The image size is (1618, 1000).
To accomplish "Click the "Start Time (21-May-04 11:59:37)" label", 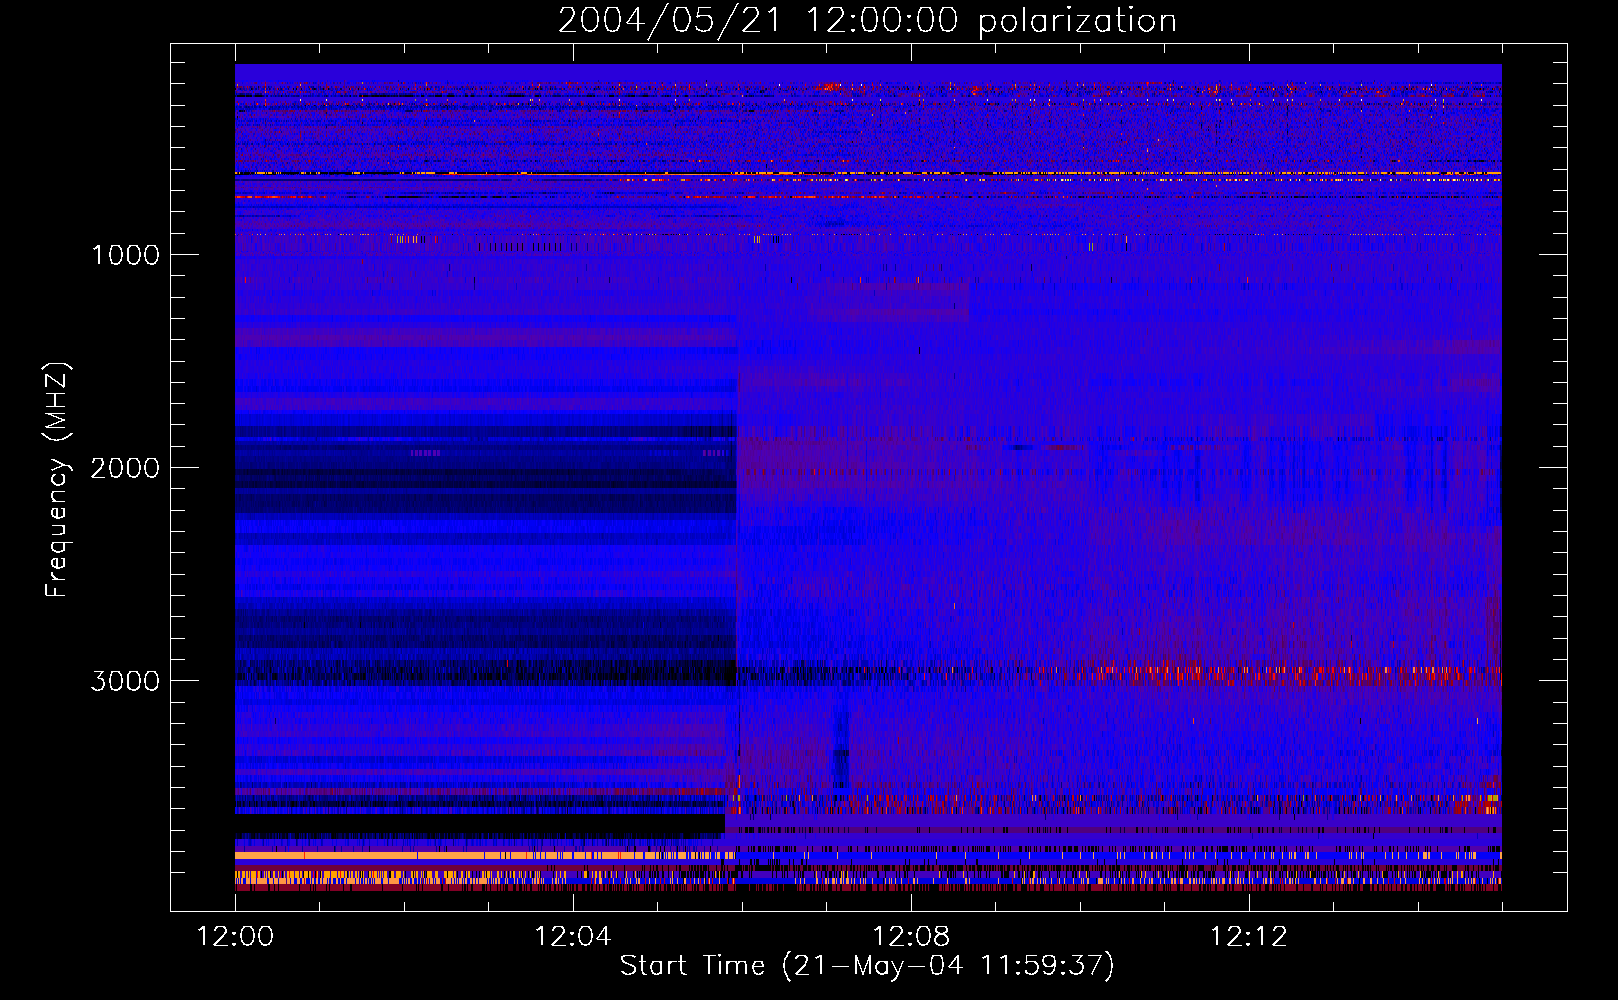I will coord(867,966).
